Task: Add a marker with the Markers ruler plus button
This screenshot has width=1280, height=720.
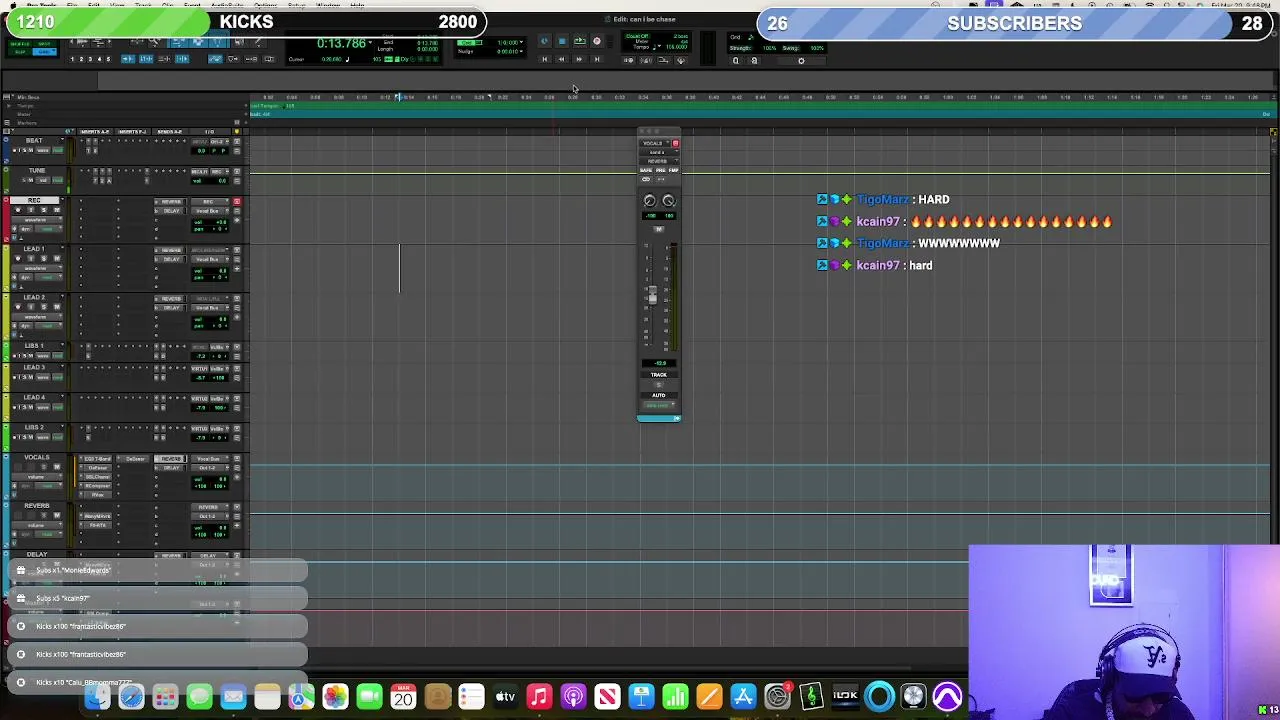Action: [x=245, y=123]
